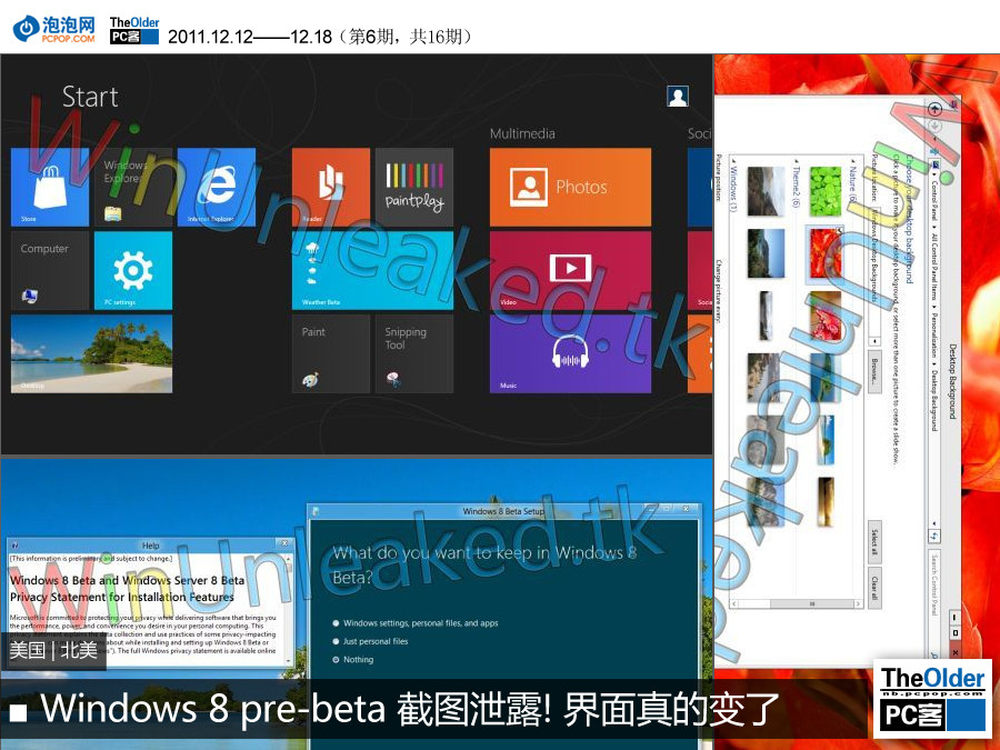Launch the Internet Explorer tile
This screenshot has height=750, width=1000.
click(x=216, y=187)
